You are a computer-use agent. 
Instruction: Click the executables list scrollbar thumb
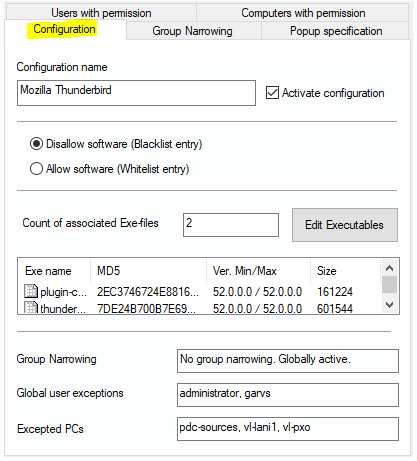coord(389,284)
